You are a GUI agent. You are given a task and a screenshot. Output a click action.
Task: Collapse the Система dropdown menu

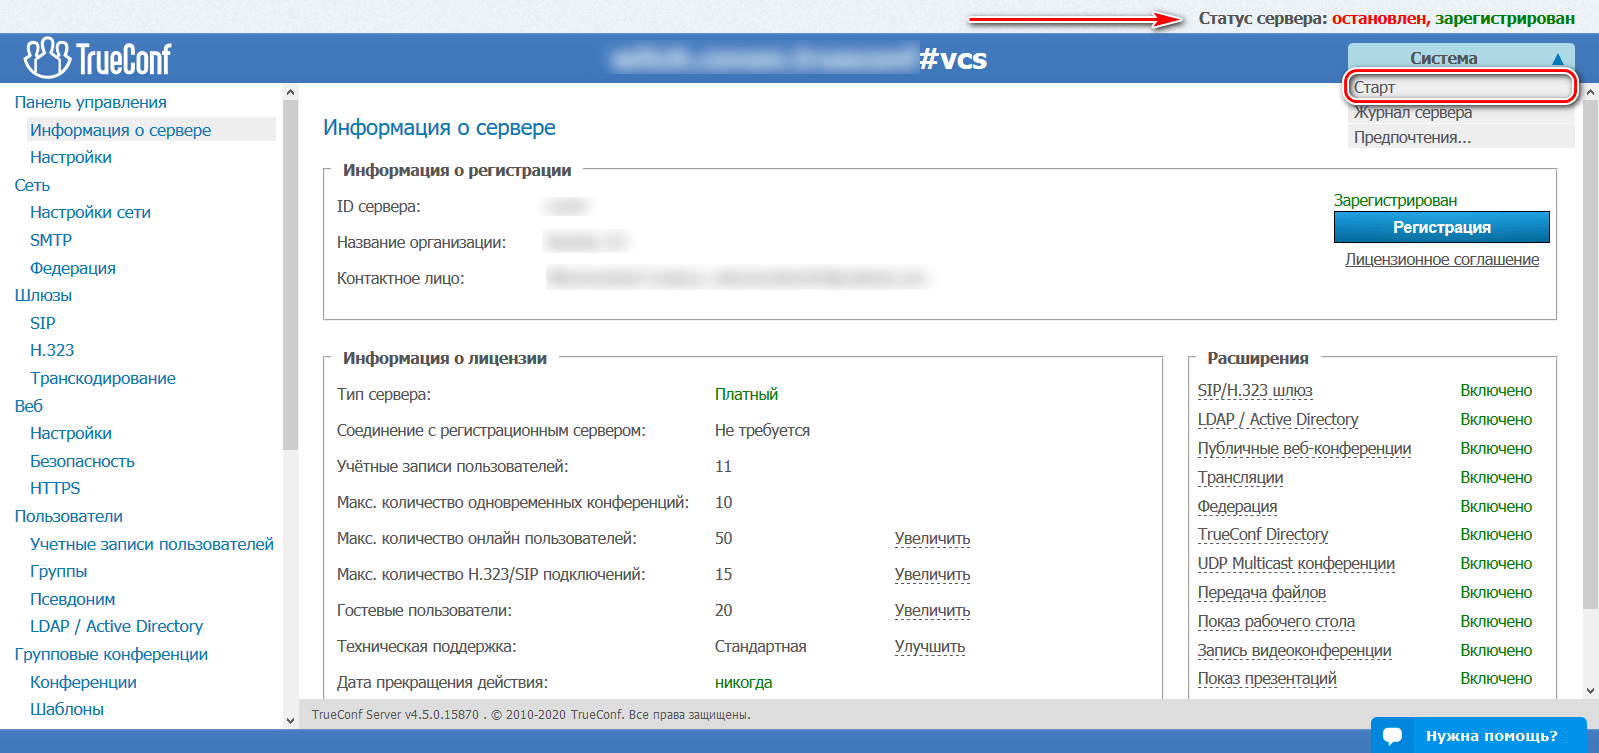1461,58
